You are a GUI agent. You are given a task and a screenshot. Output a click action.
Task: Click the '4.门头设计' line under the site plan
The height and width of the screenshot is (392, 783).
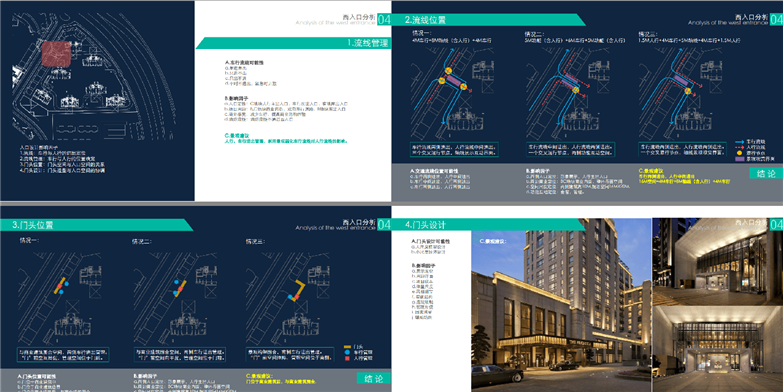click(62, 170)
